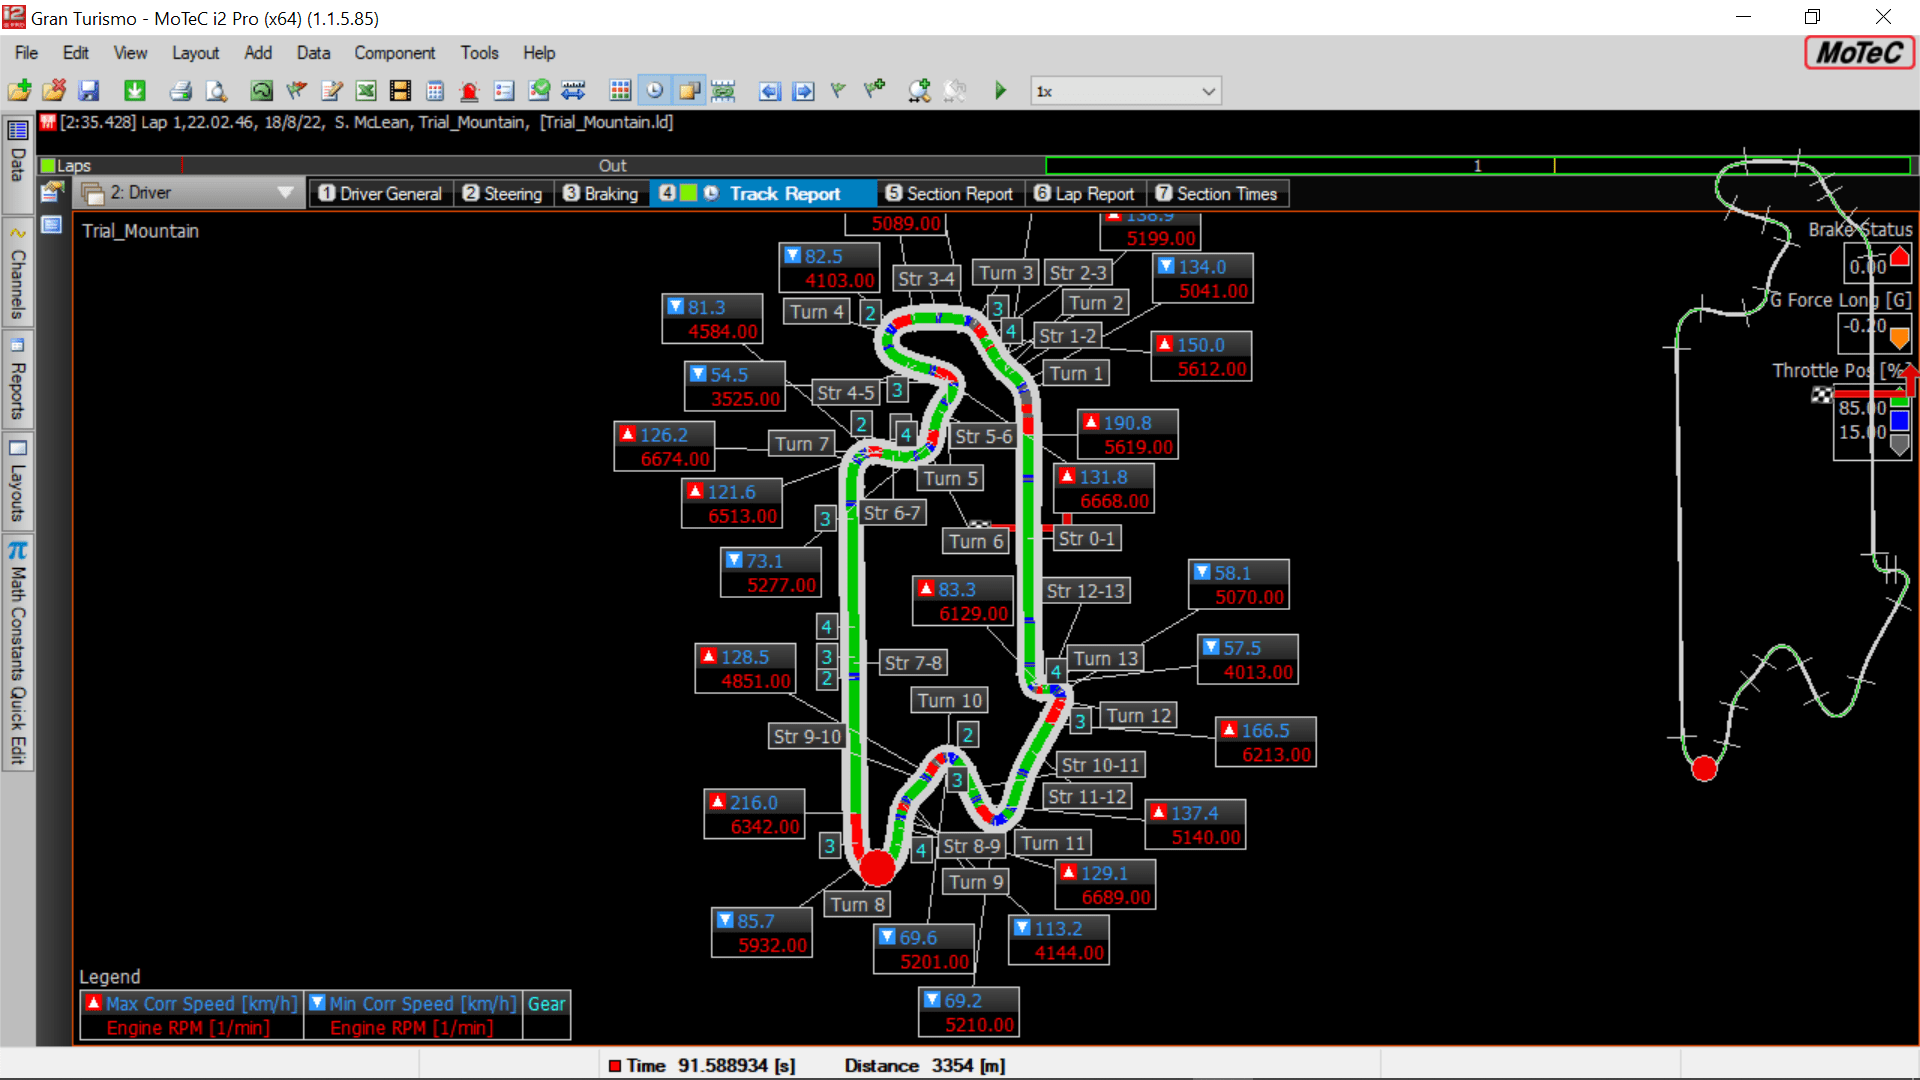Click the Str 7-8 section label
The width and height of the screenshot is (1920, 1080).
[913, 662]
